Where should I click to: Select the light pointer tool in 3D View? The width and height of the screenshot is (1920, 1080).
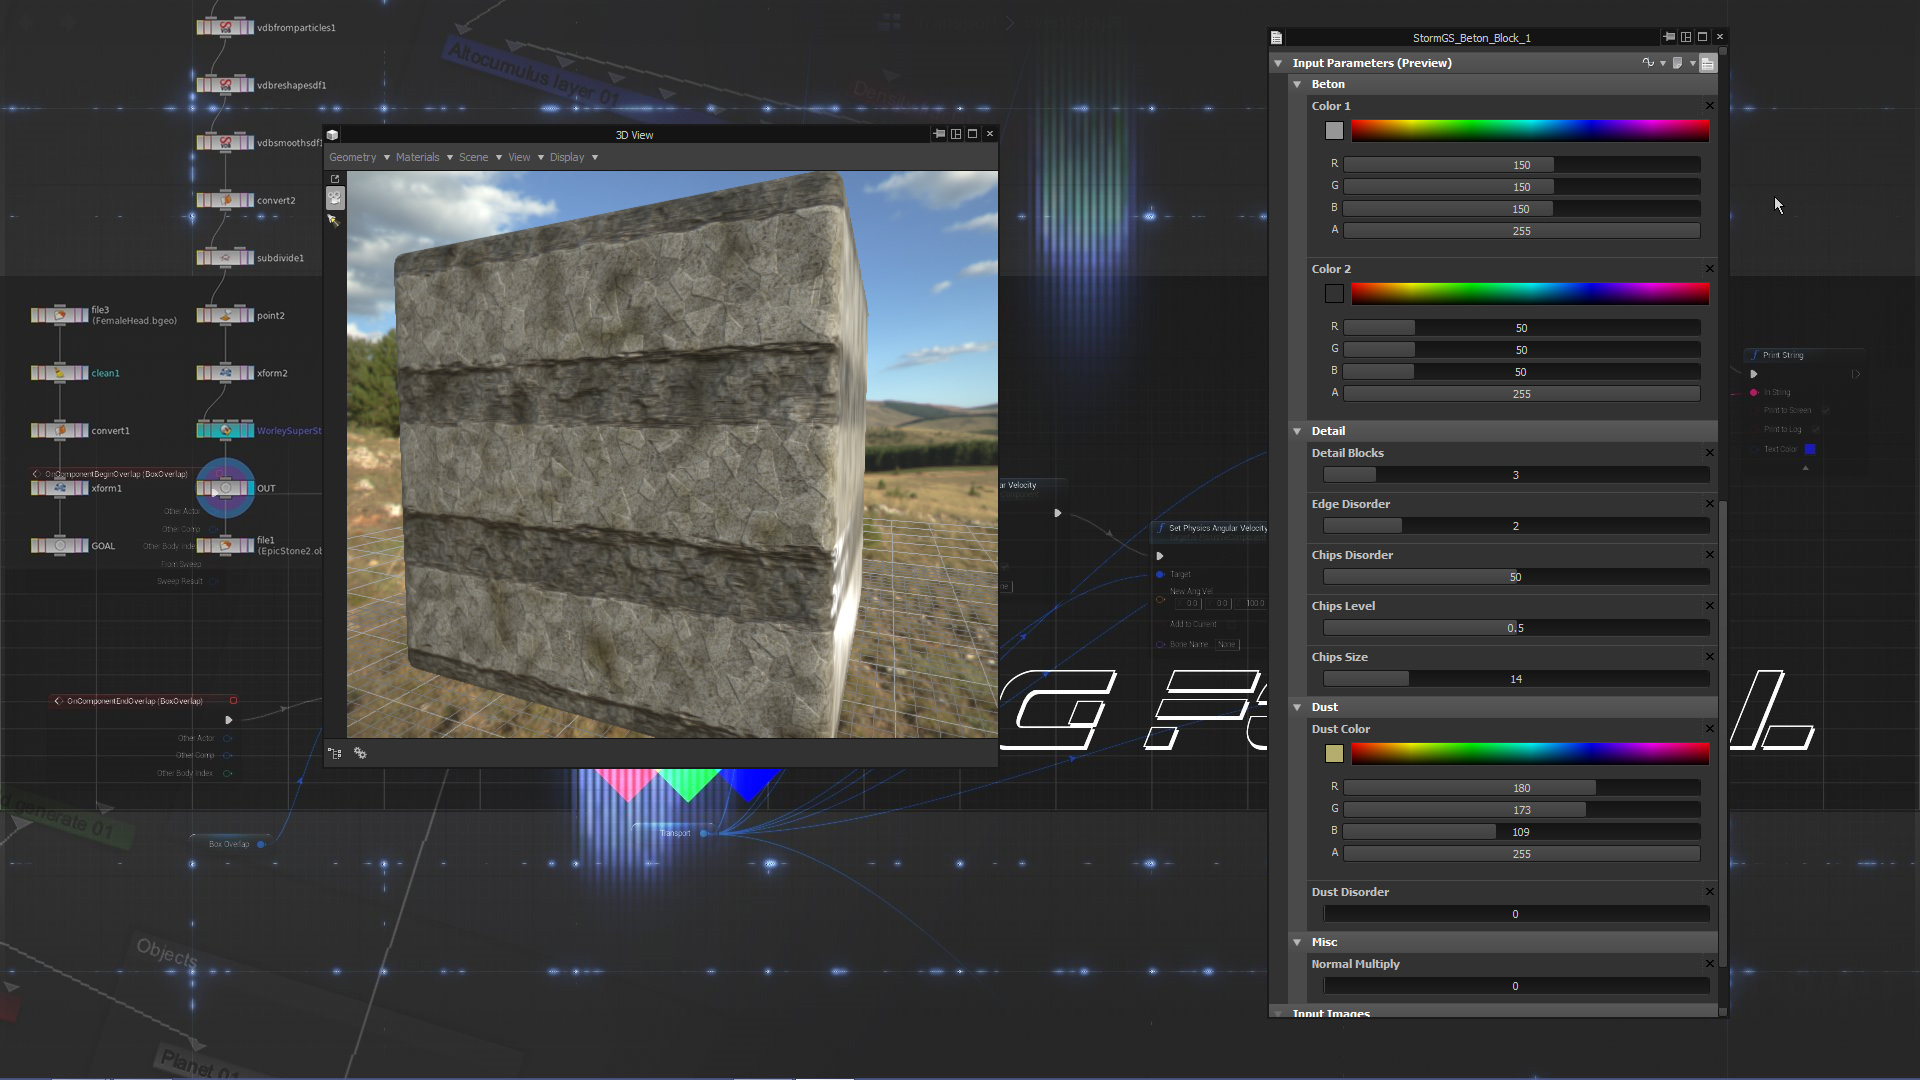(x=334, y=220)
